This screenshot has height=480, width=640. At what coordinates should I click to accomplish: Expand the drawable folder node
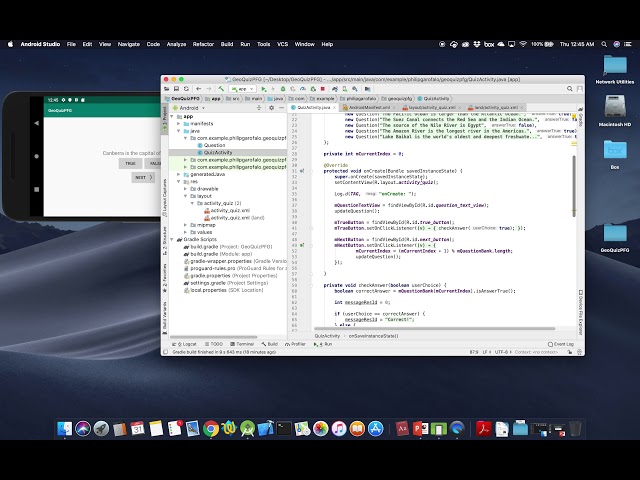185,189
